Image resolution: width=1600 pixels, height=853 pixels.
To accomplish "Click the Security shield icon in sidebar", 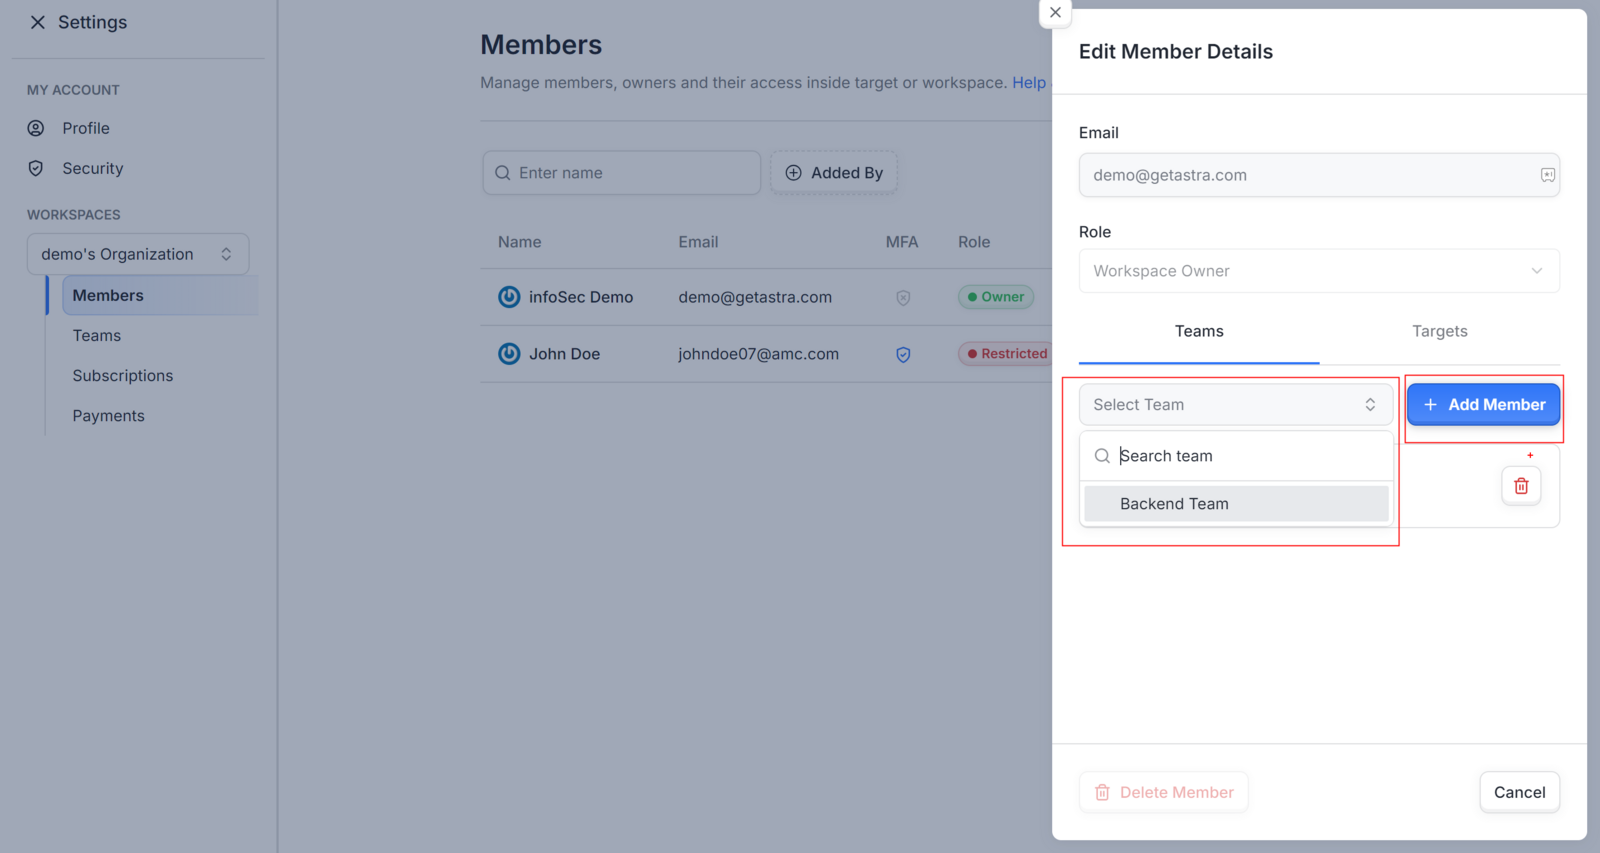I will [x=36, y=168].
